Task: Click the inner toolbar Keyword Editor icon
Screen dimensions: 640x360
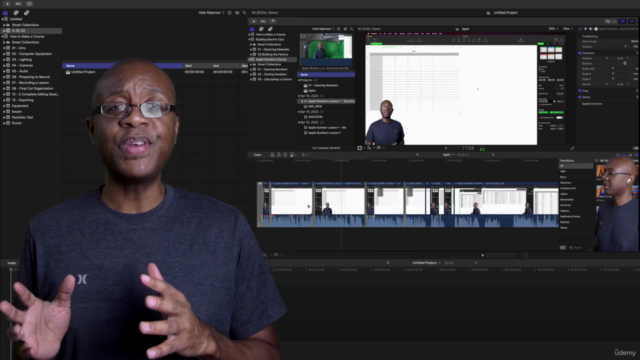Action: (x=263, y=21)
